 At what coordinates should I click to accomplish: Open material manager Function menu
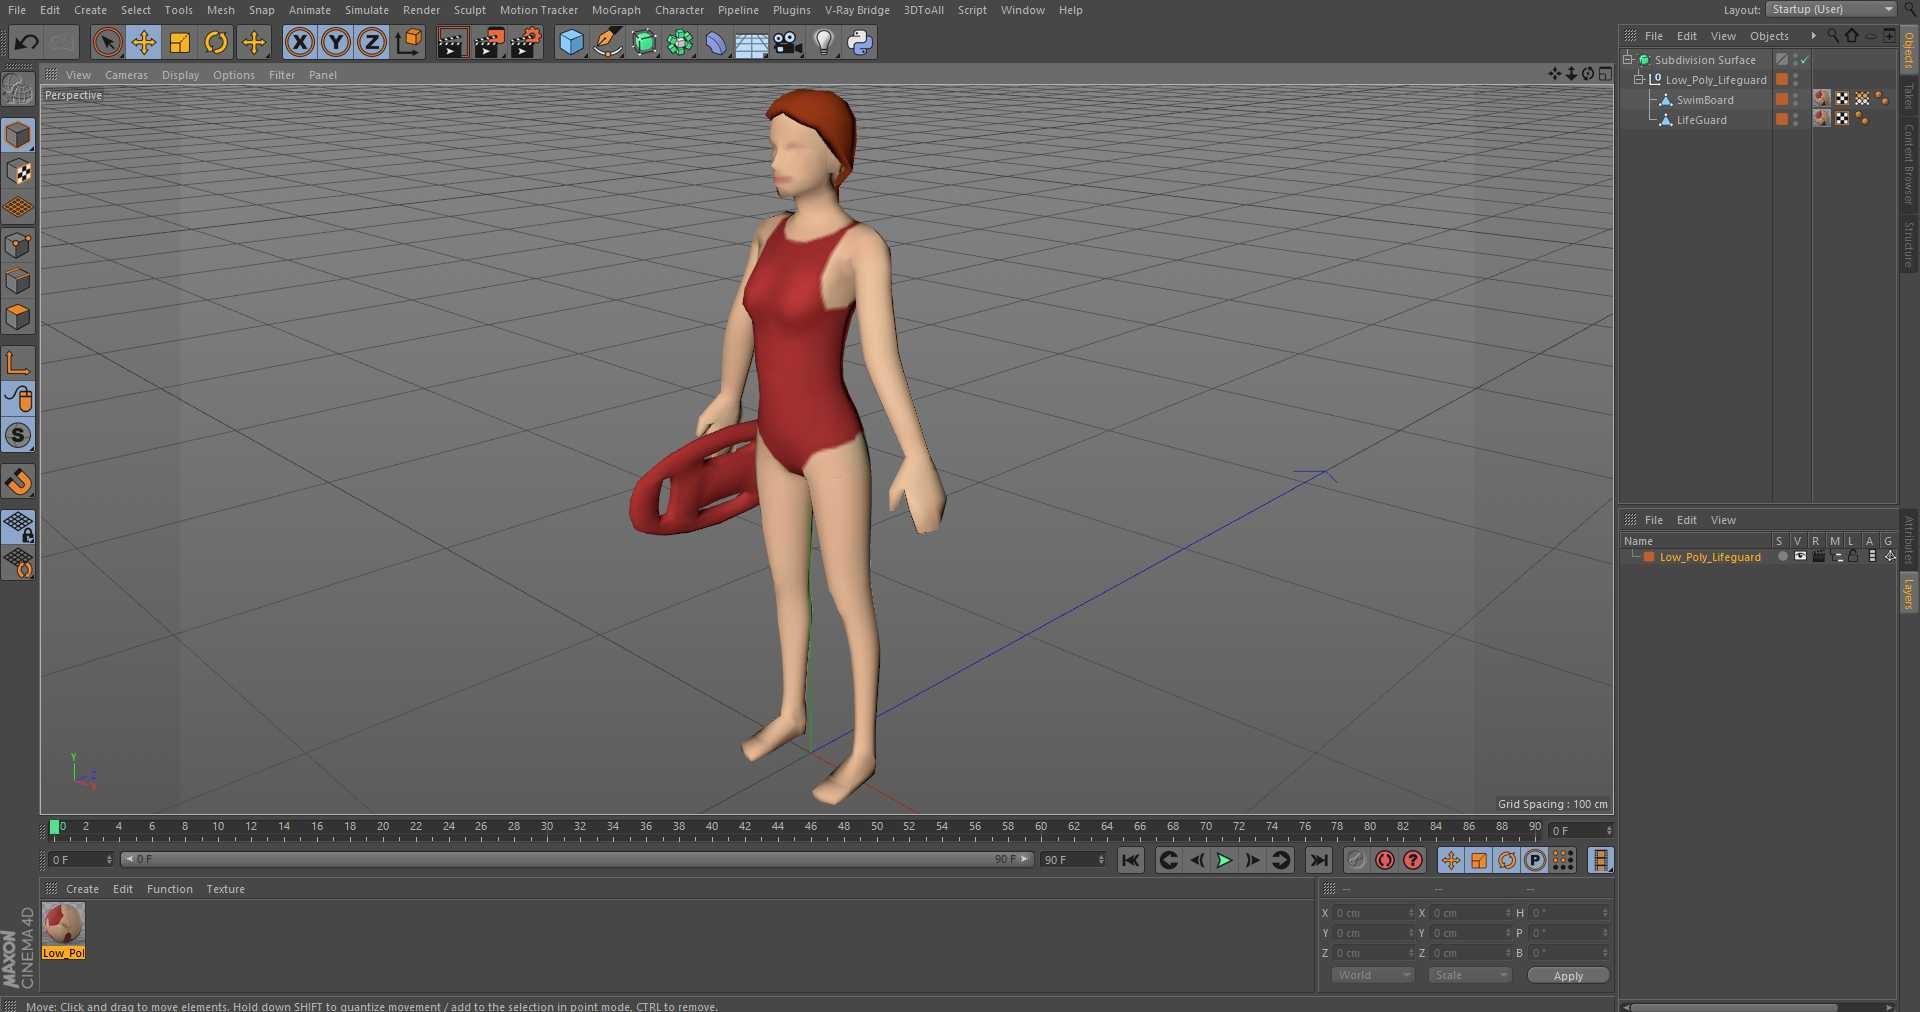169,889
